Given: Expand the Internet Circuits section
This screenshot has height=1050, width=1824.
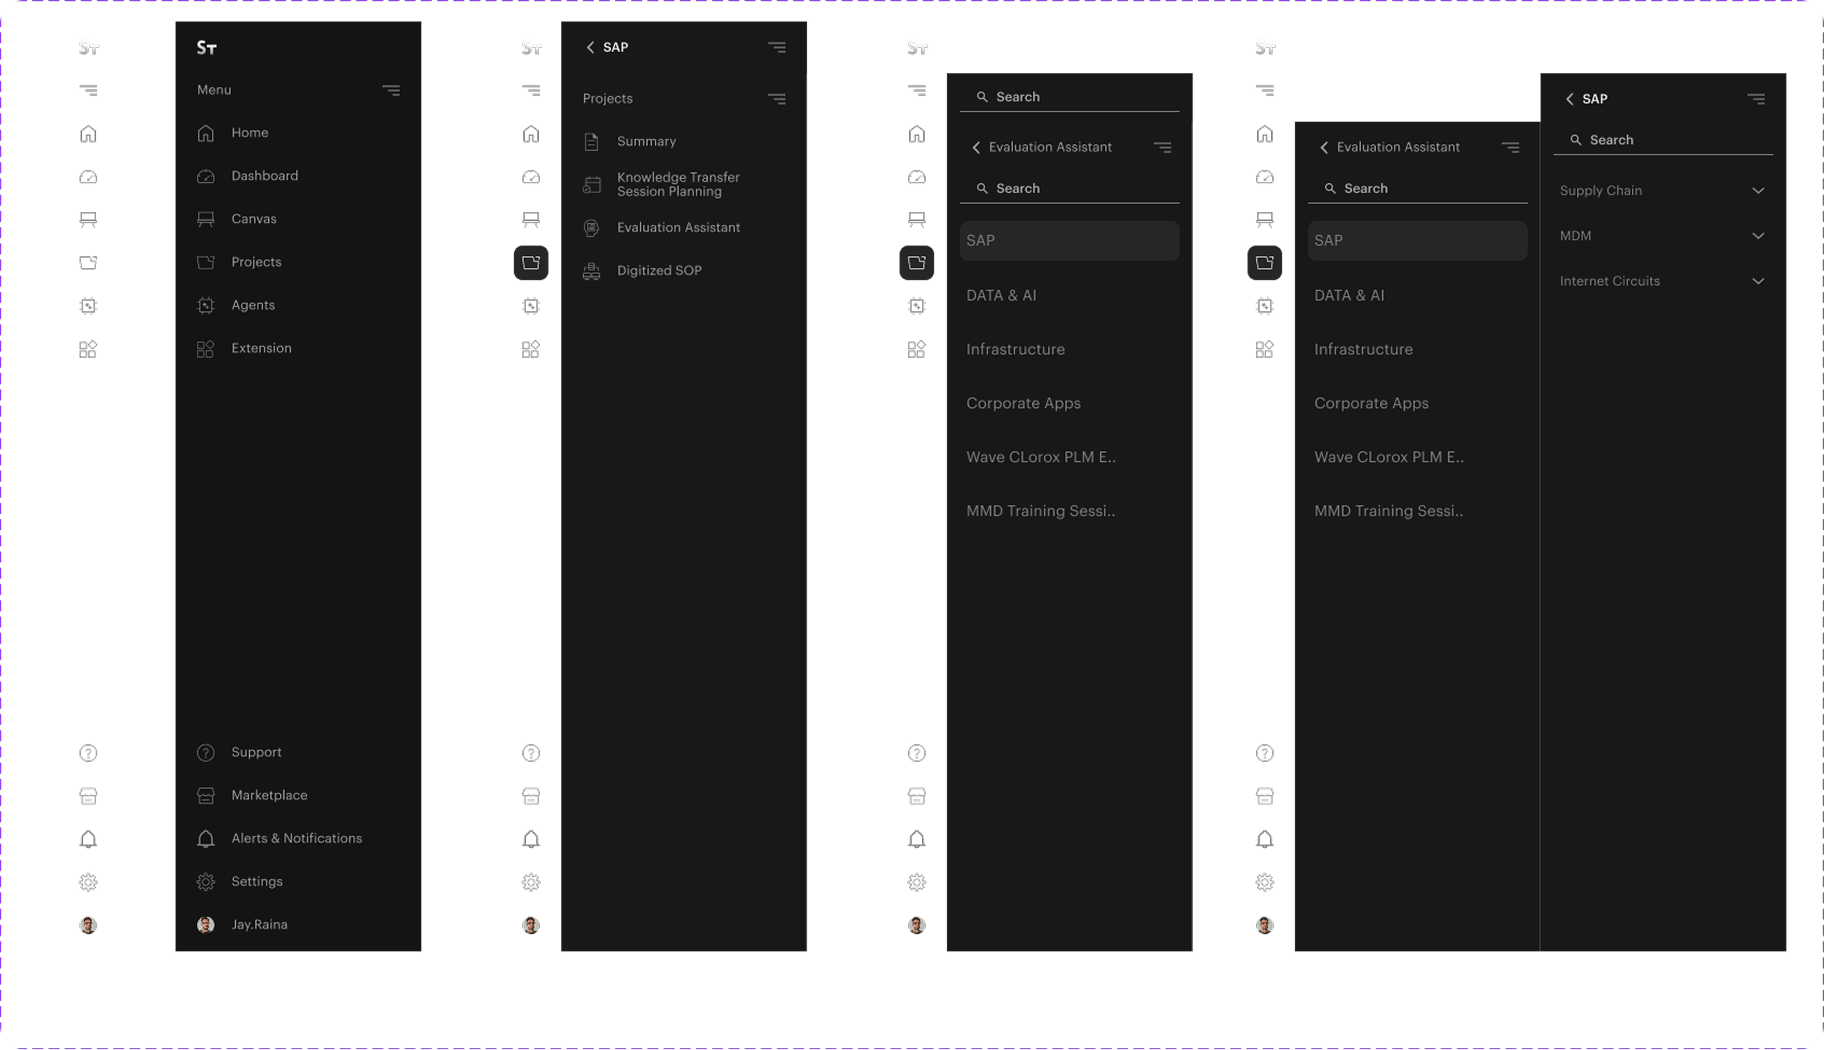Looking at the screenshot, I should click(1758, 281).
